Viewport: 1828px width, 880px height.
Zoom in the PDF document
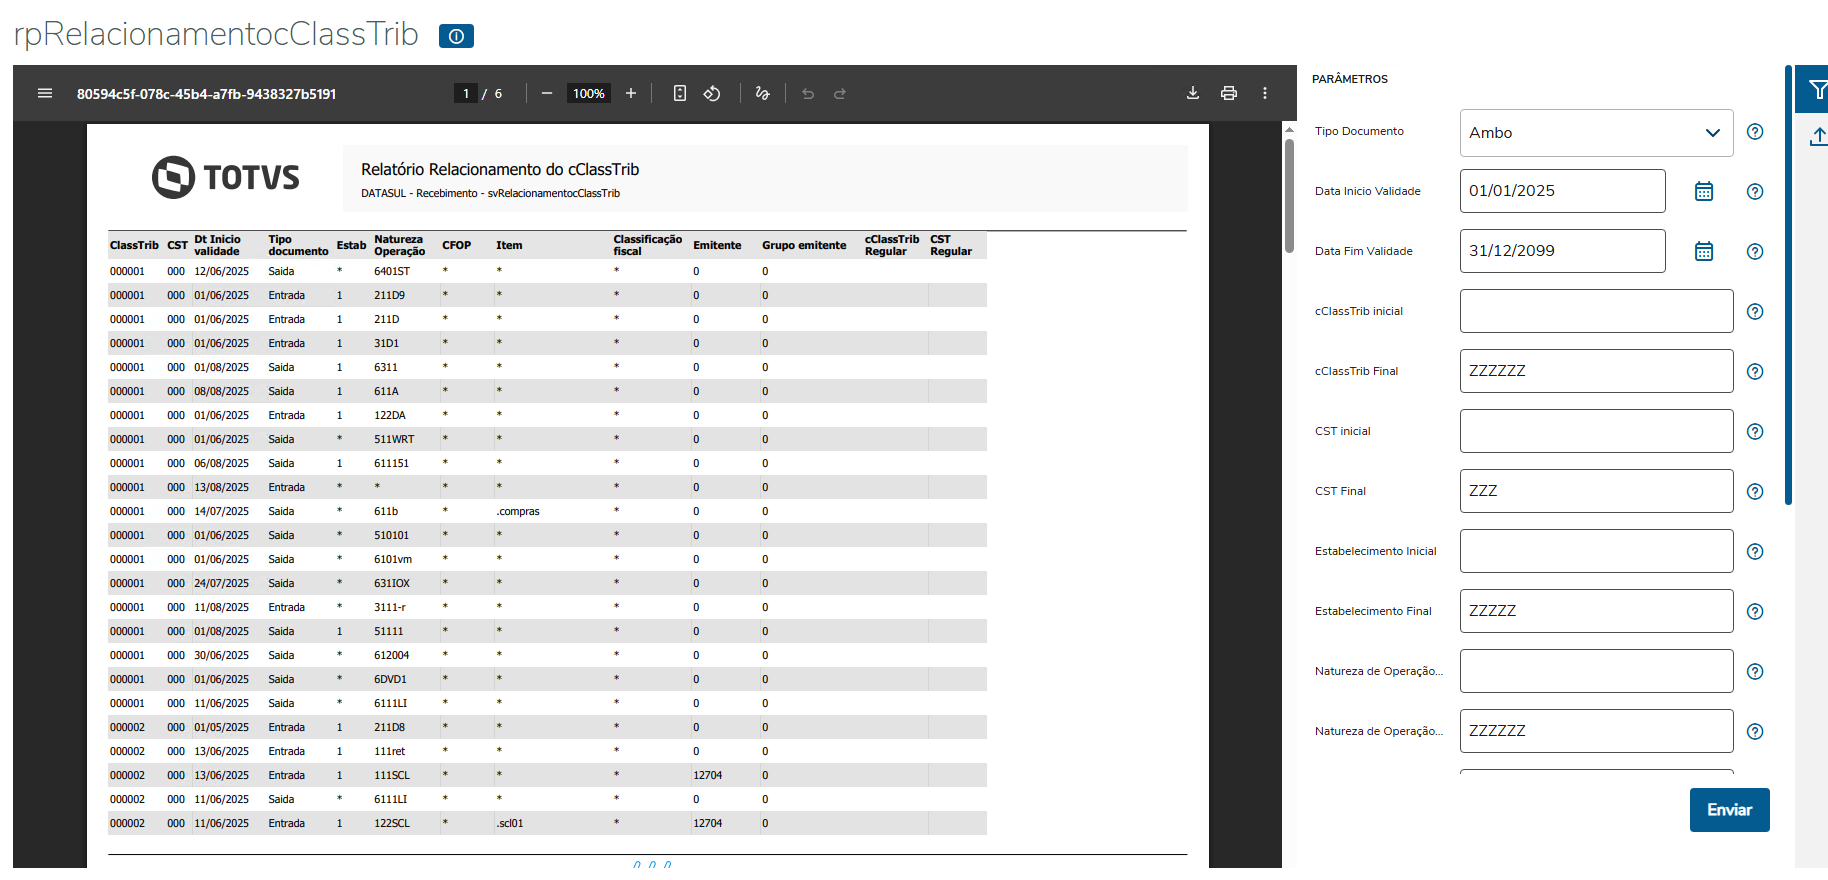[631, 93]
